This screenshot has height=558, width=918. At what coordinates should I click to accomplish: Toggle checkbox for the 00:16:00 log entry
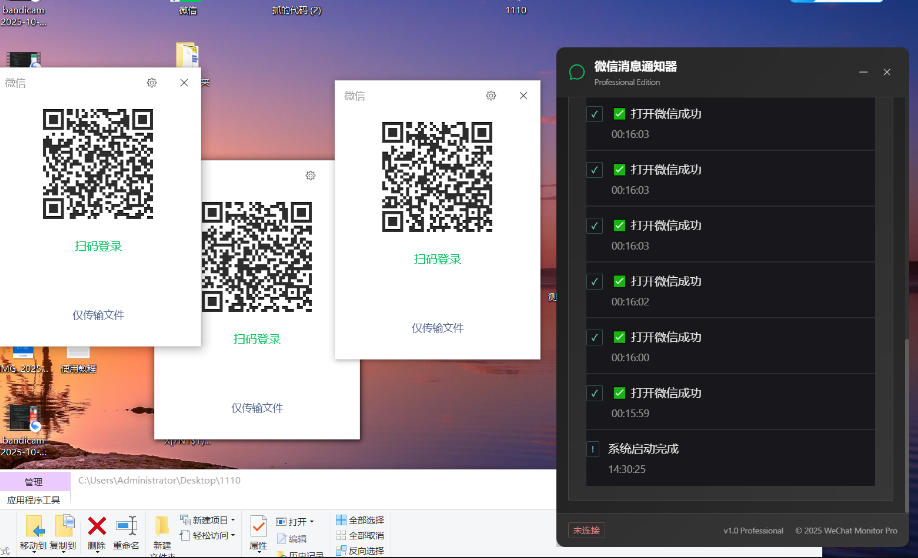tap(594, 338)
